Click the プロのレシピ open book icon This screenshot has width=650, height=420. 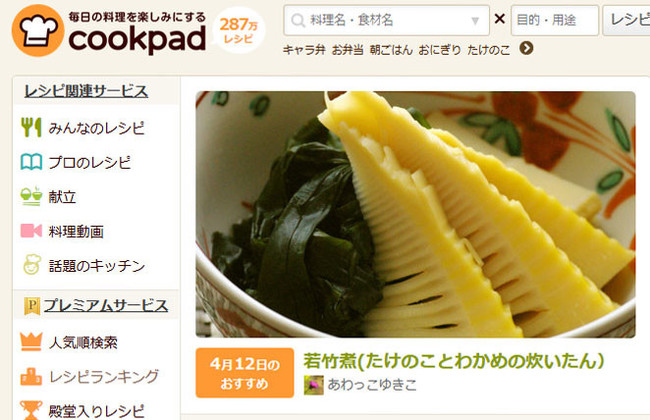point(31,162)
